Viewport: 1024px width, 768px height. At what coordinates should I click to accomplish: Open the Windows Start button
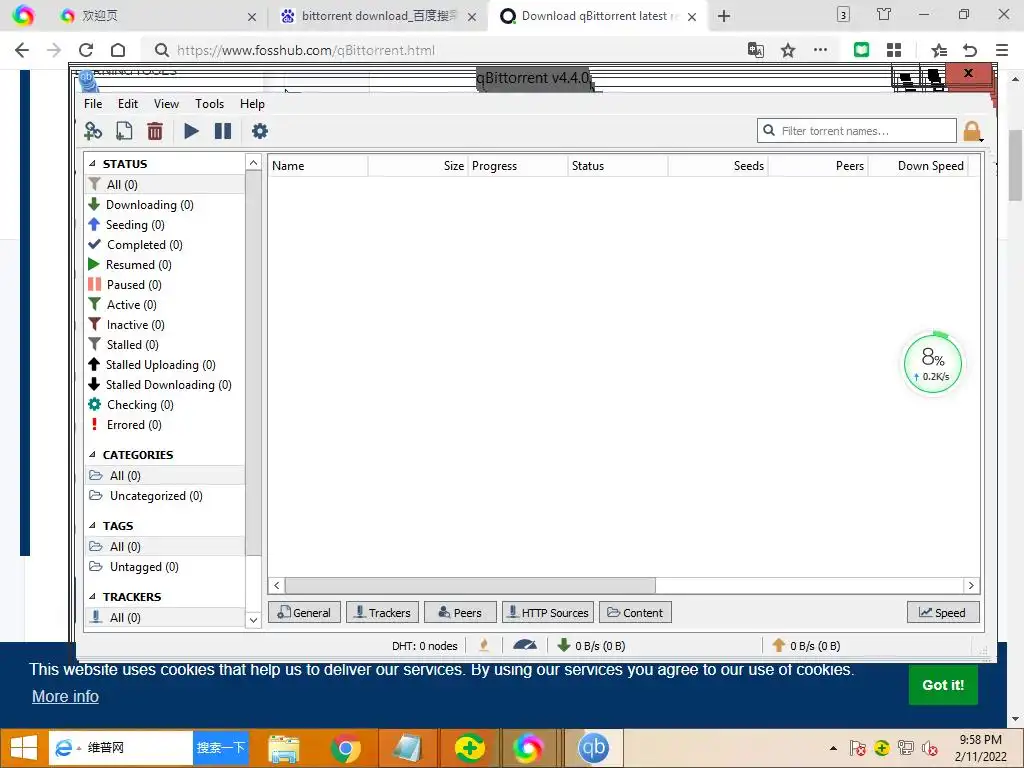coord(24,748)
